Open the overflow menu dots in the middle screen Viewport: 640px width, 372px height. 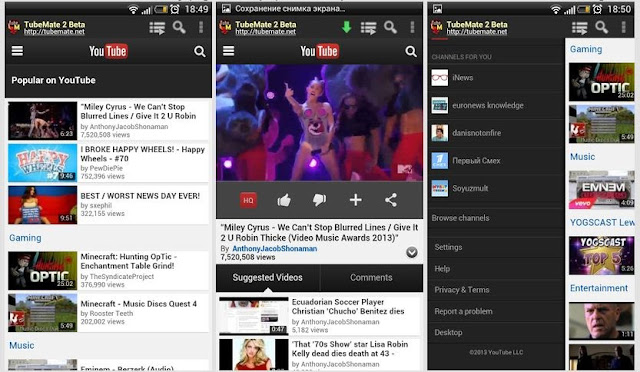click(412, 27)
